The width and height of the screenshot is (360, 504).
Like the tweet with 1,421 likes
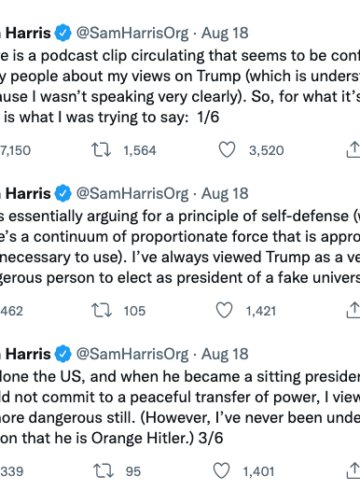tap(224, 310)
